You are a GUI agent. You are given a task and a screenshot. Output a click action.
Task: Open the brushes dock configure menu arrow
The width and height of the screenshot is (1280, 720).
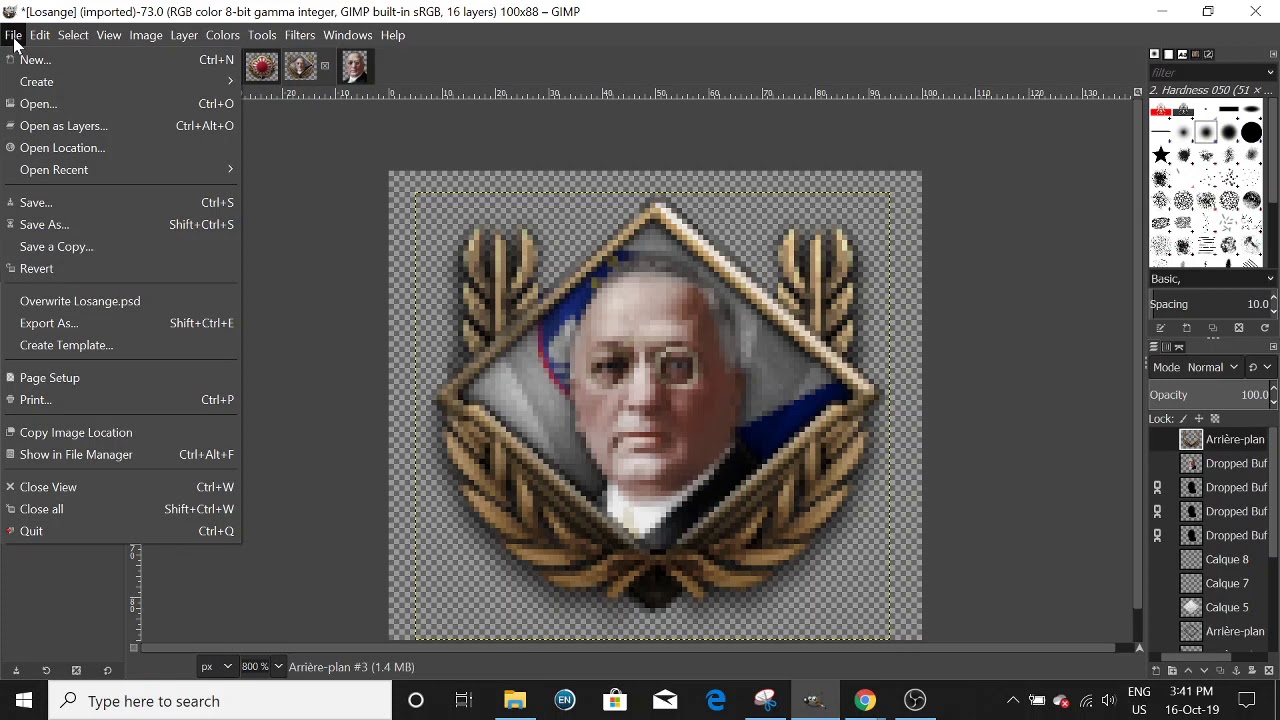click(1273, 54)
